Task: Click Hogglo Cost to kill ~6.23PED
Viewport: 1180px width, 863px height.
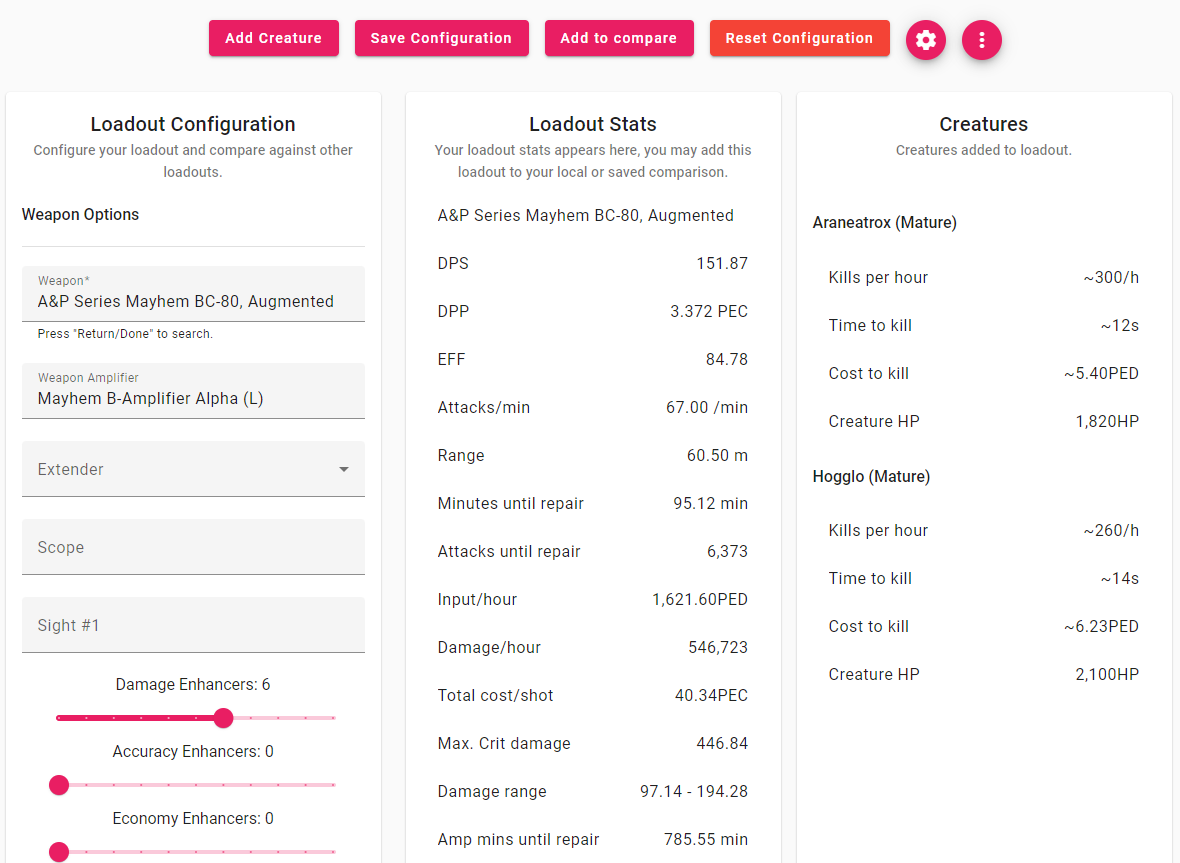Action: click(x=1101, y=627)
